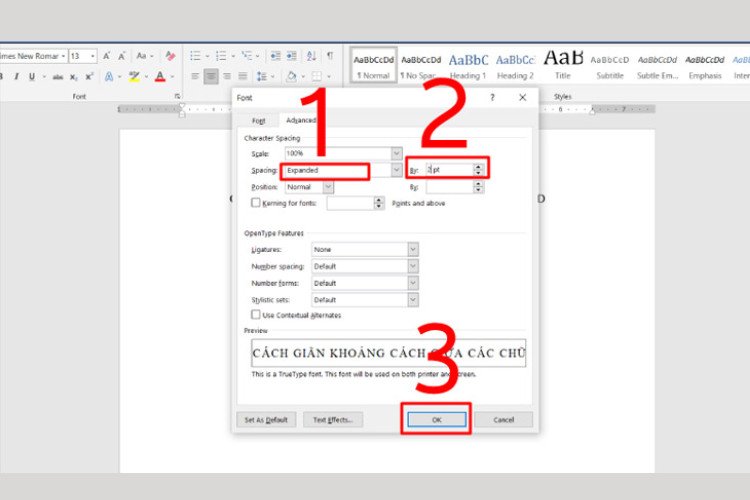
Task: Click the Spacing By value stepper arrows
Action: 478,169
